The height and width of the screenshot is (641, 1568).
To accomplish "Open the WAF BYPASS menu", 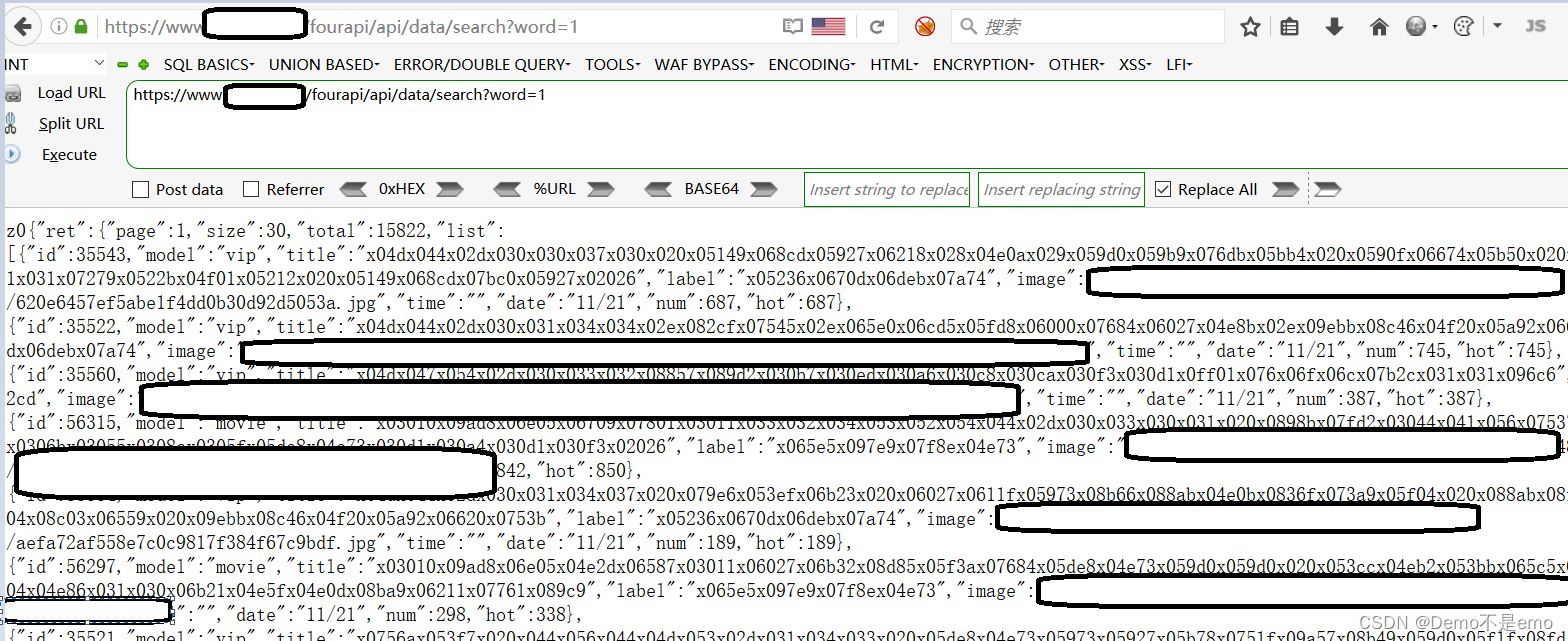I will pos(705,64).
